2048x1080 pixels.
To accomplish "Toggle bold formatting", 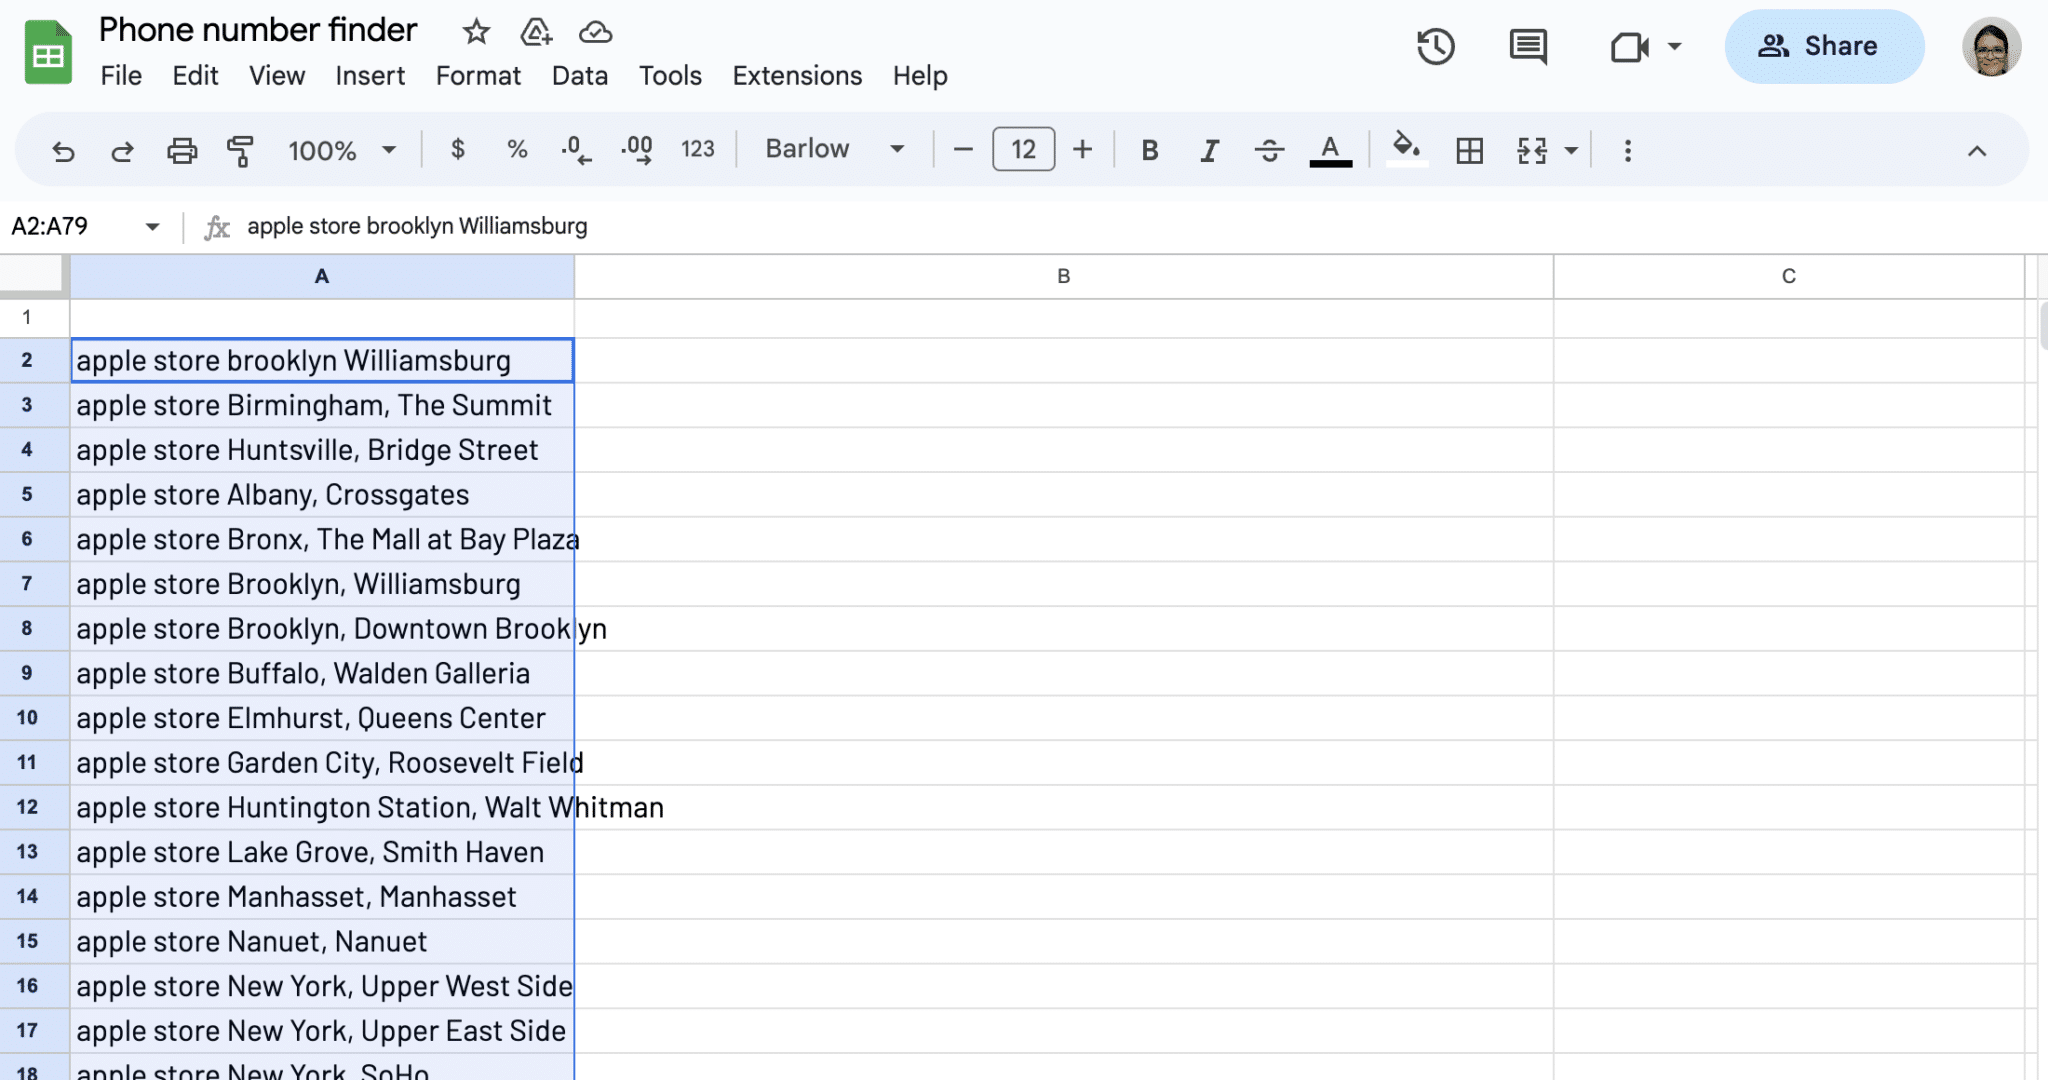I will (x=1148, y=150).
